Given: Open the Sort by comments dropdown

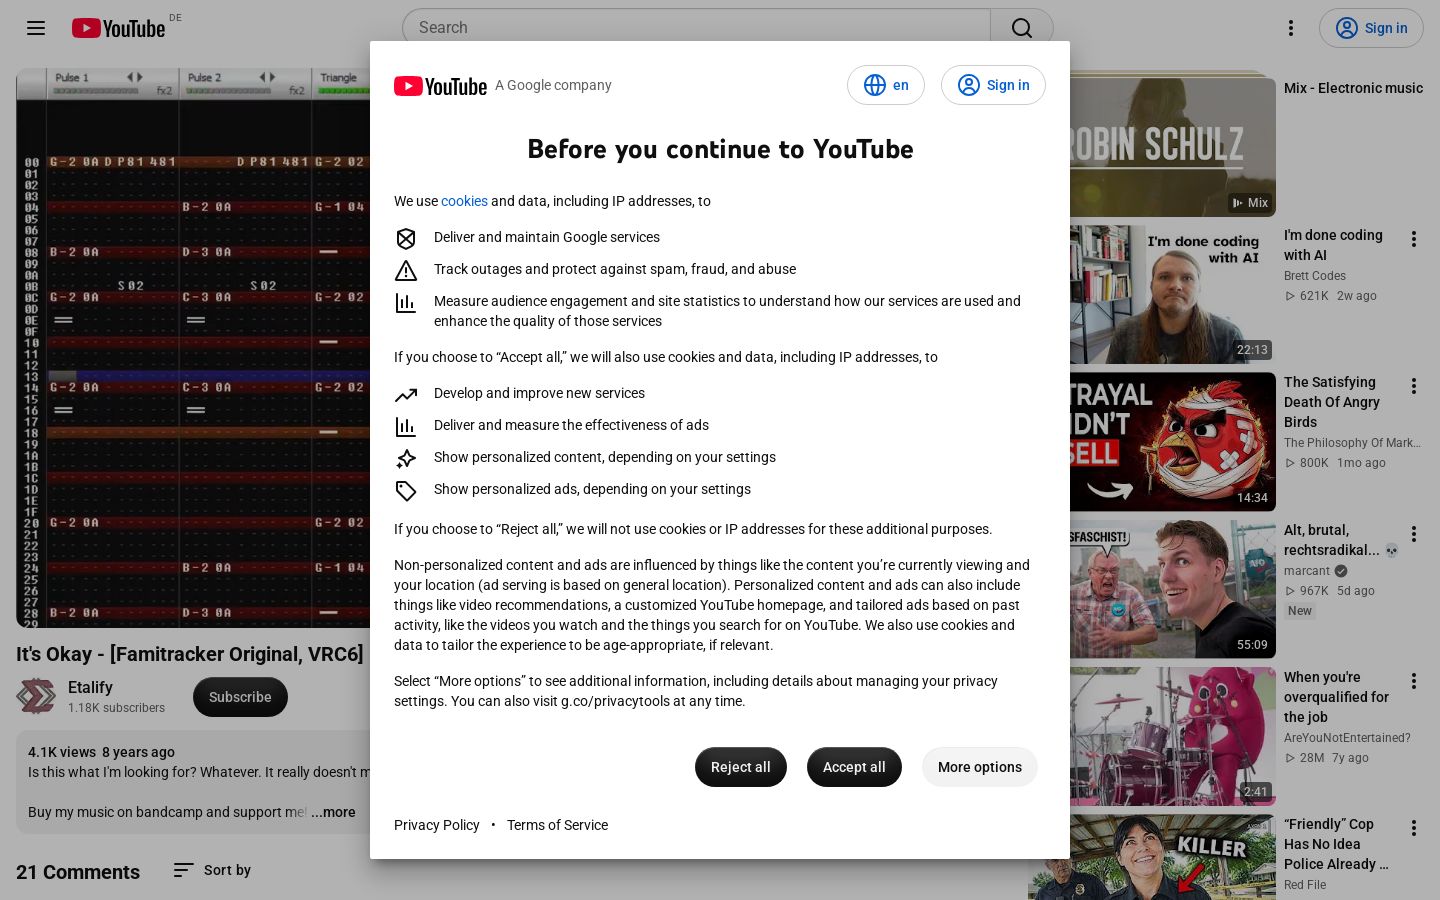Looking at the screenshot, I should (212, 870).
